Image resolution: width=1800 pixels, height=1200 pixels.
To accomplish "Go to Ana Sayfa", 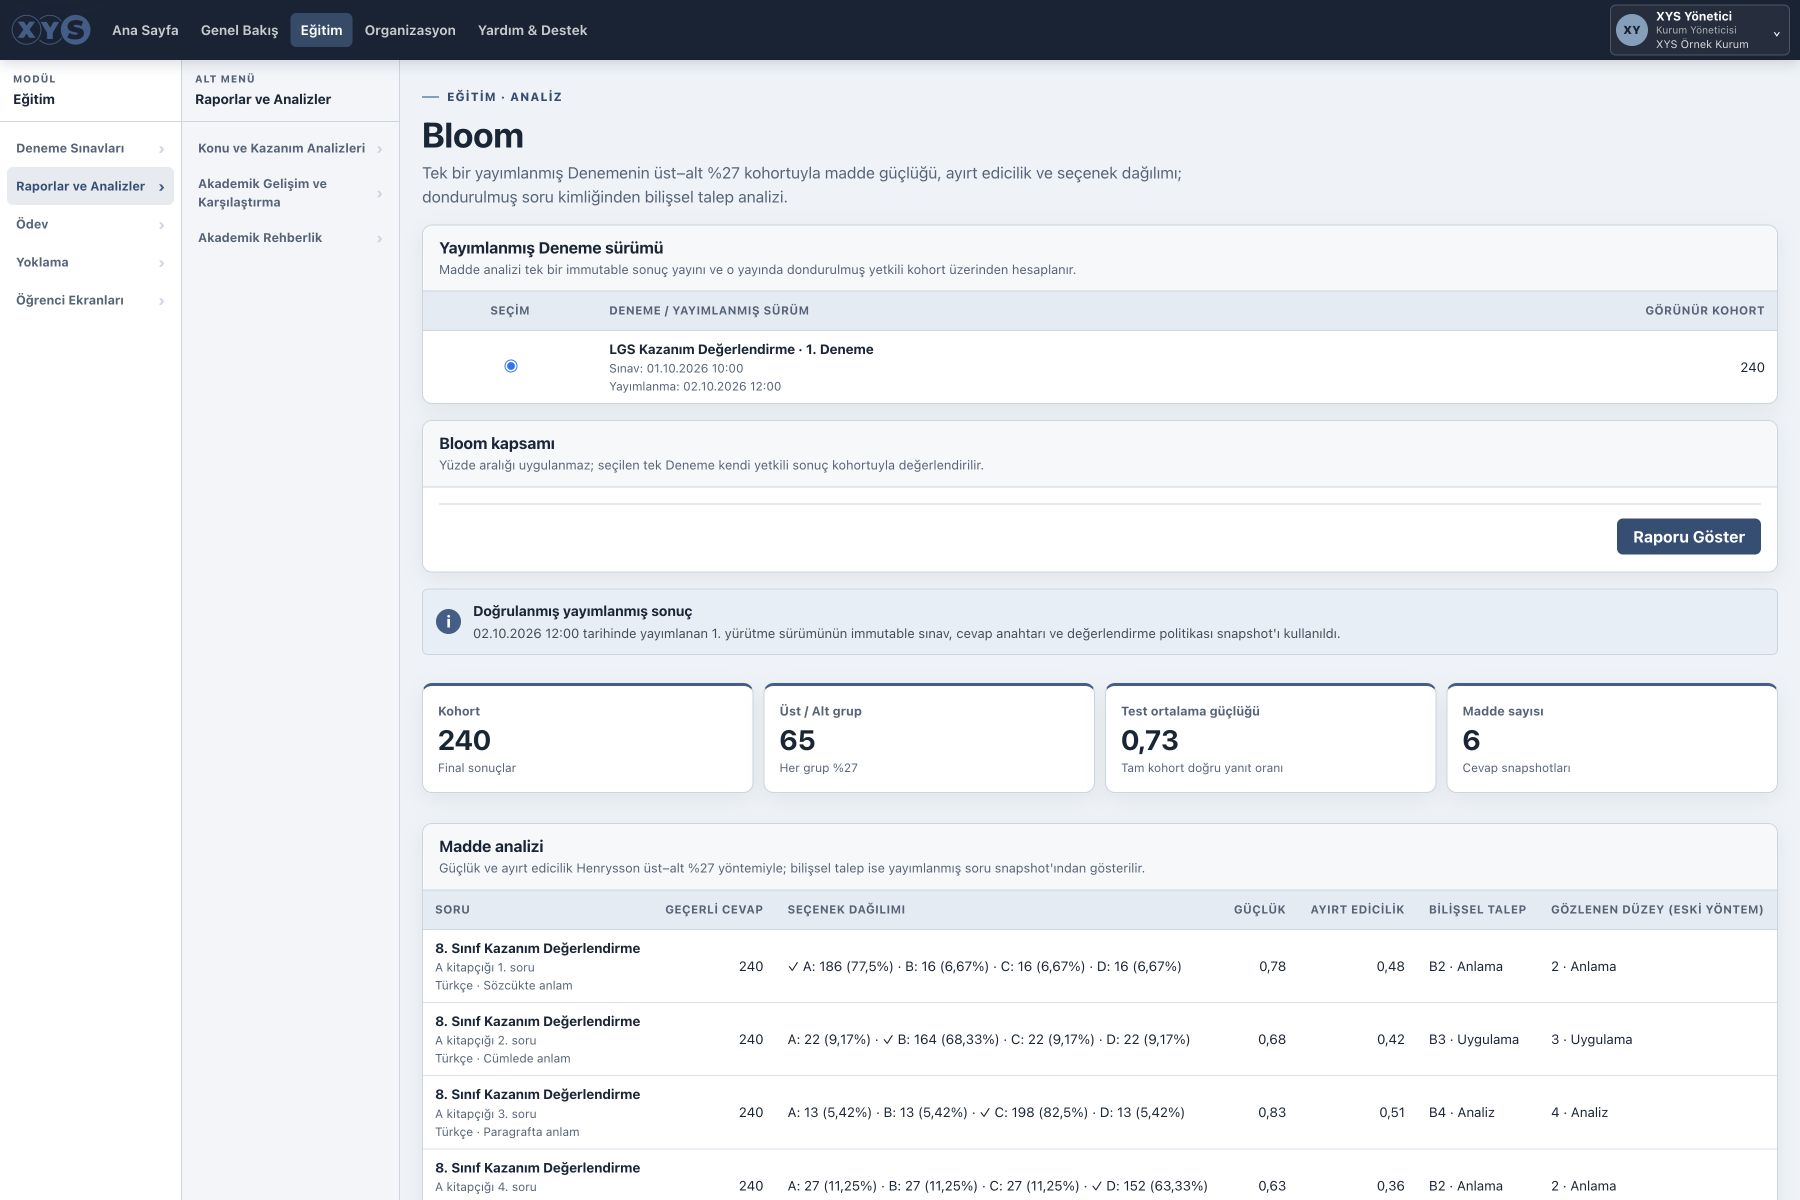I will tap(145, 30).
